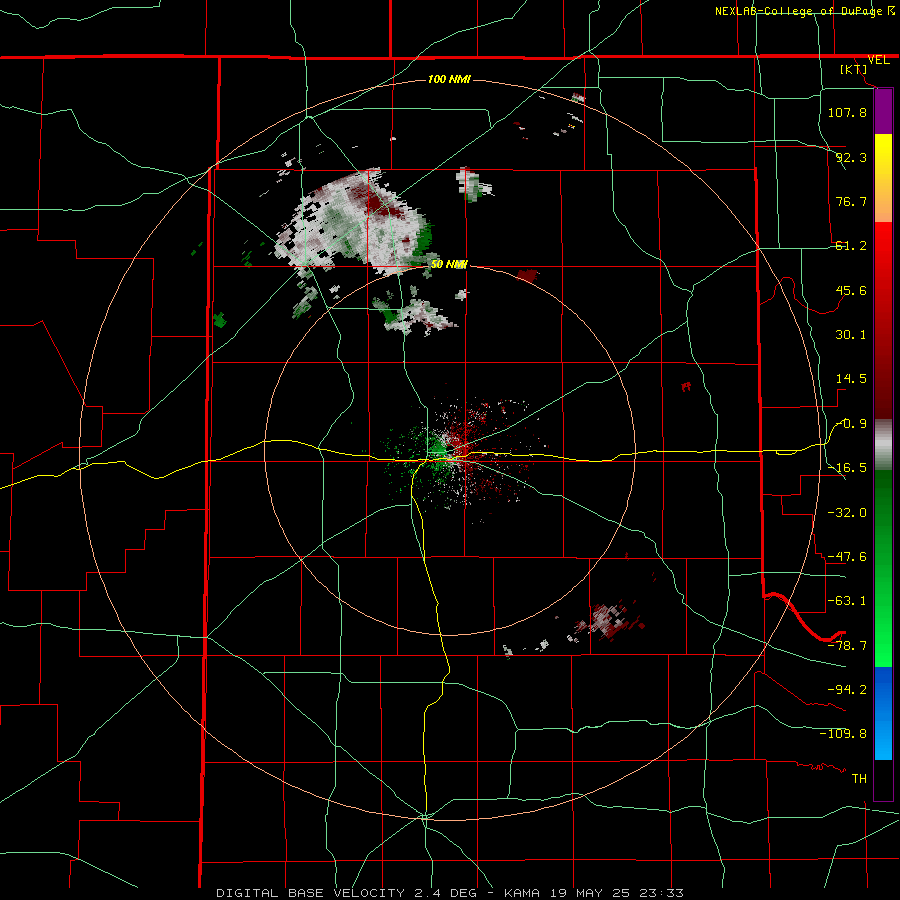Click the -109.8 velocity scale value

pos(843,734)
